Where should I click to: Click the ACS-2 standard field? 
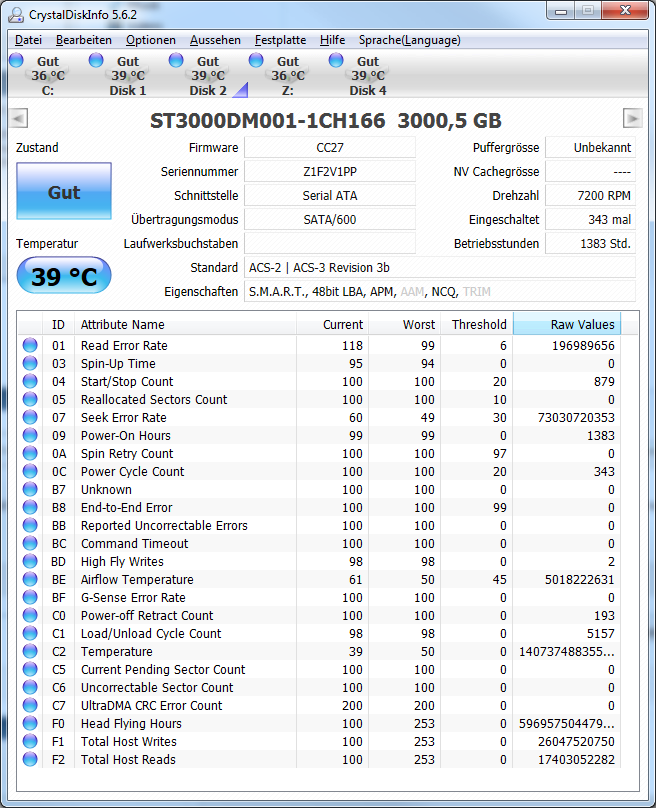point(440,267)
